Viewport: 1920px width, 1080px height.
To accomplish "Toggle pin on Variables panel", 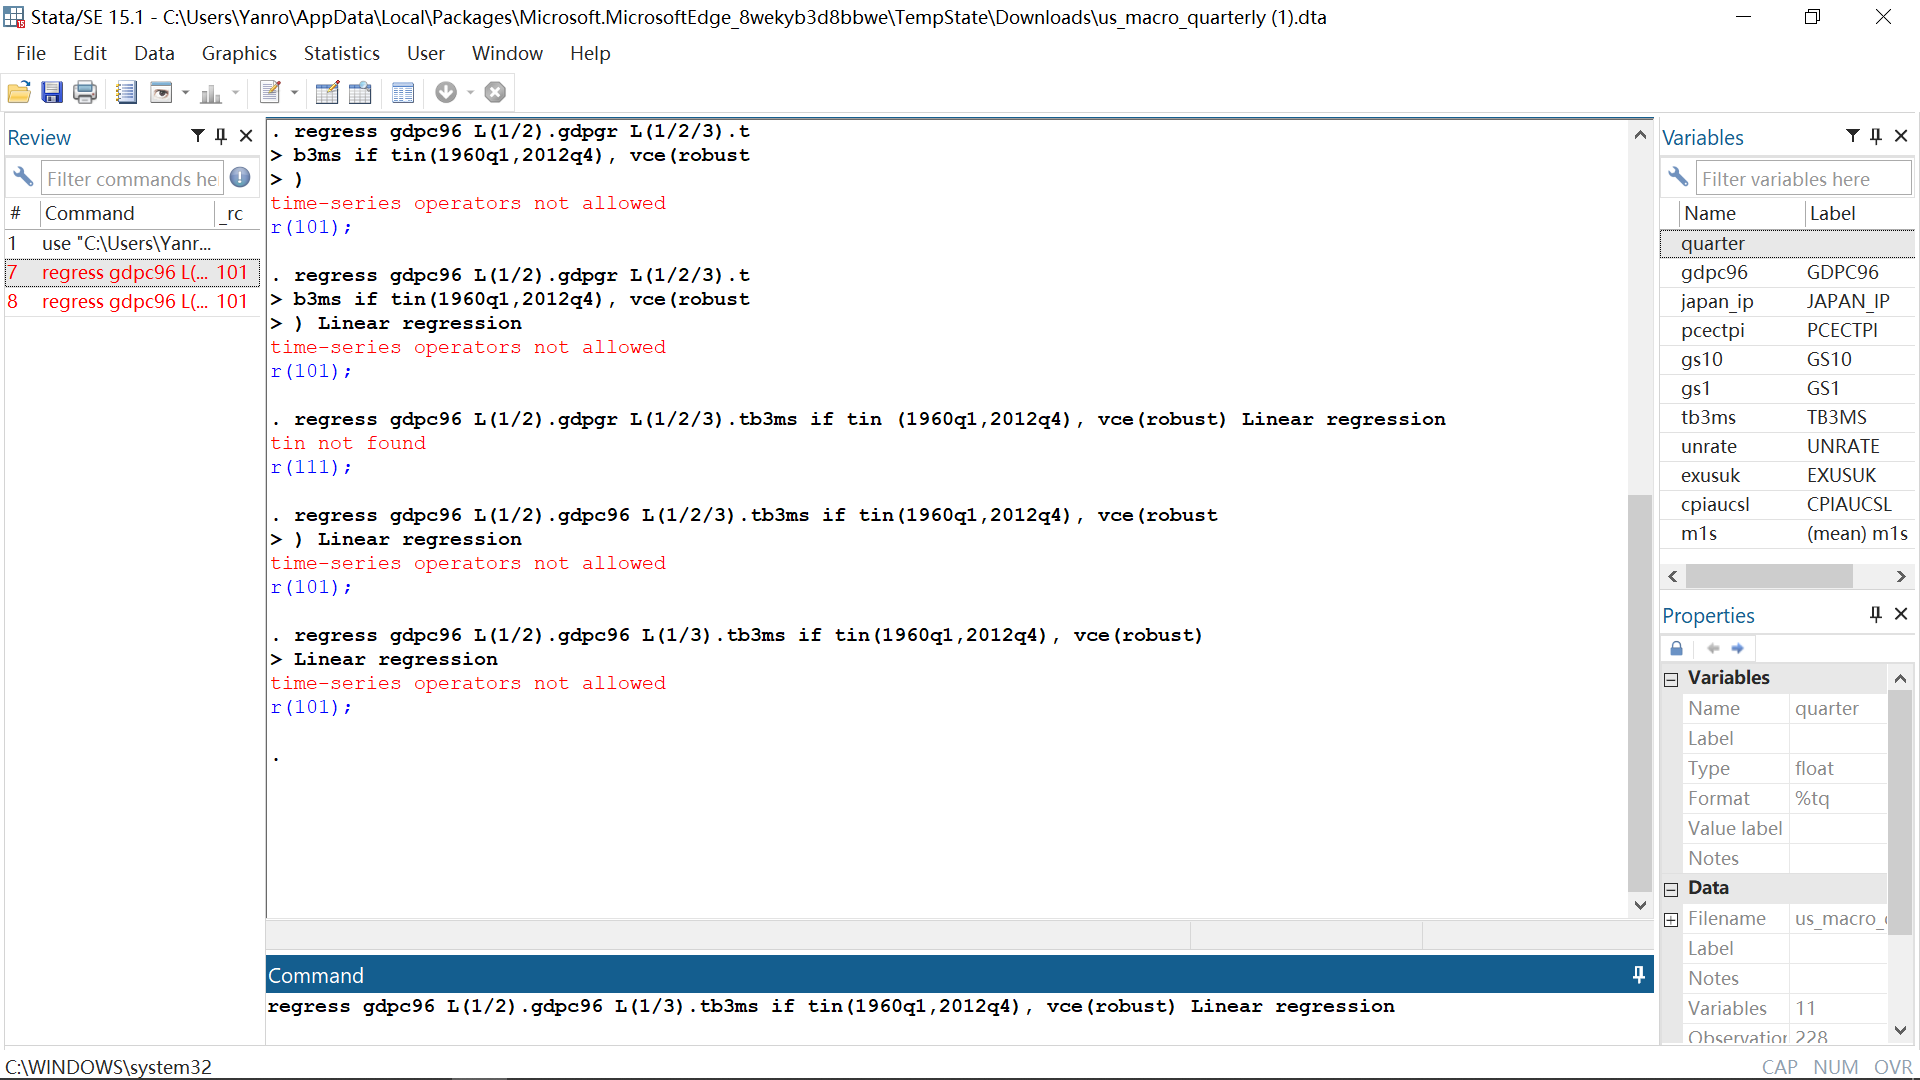I will (1876, 136).
